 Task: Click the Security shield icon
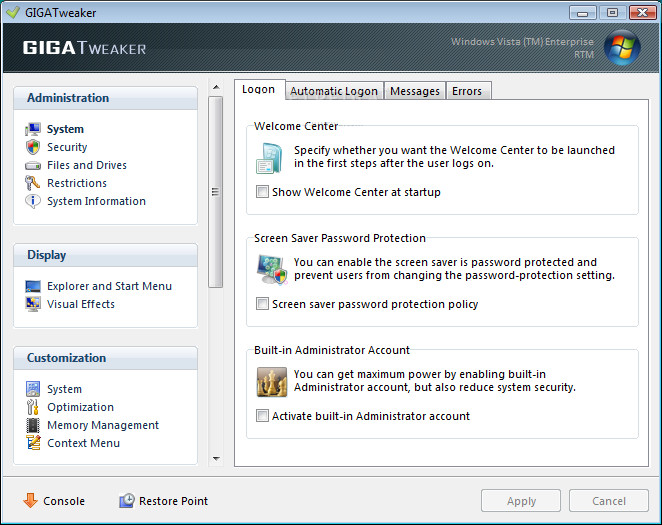coord(33,147)
